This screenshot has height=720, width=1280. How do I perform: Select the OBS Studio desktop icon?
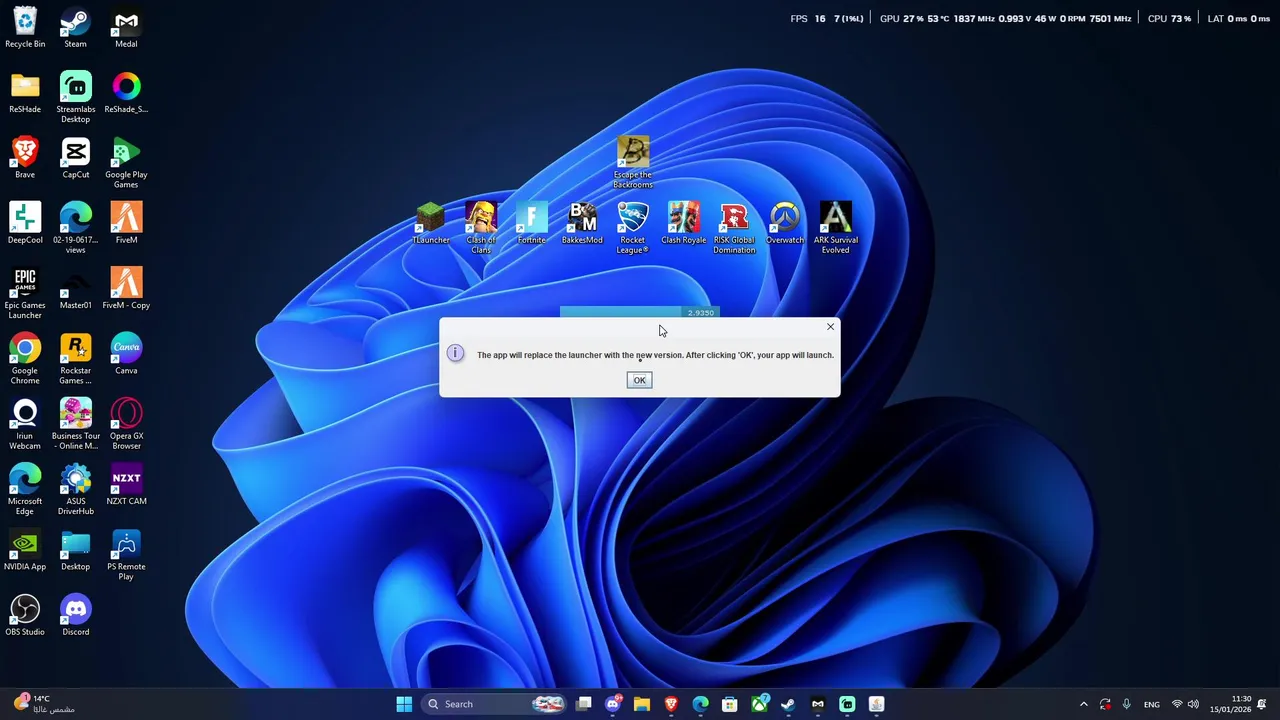point(25,615)
